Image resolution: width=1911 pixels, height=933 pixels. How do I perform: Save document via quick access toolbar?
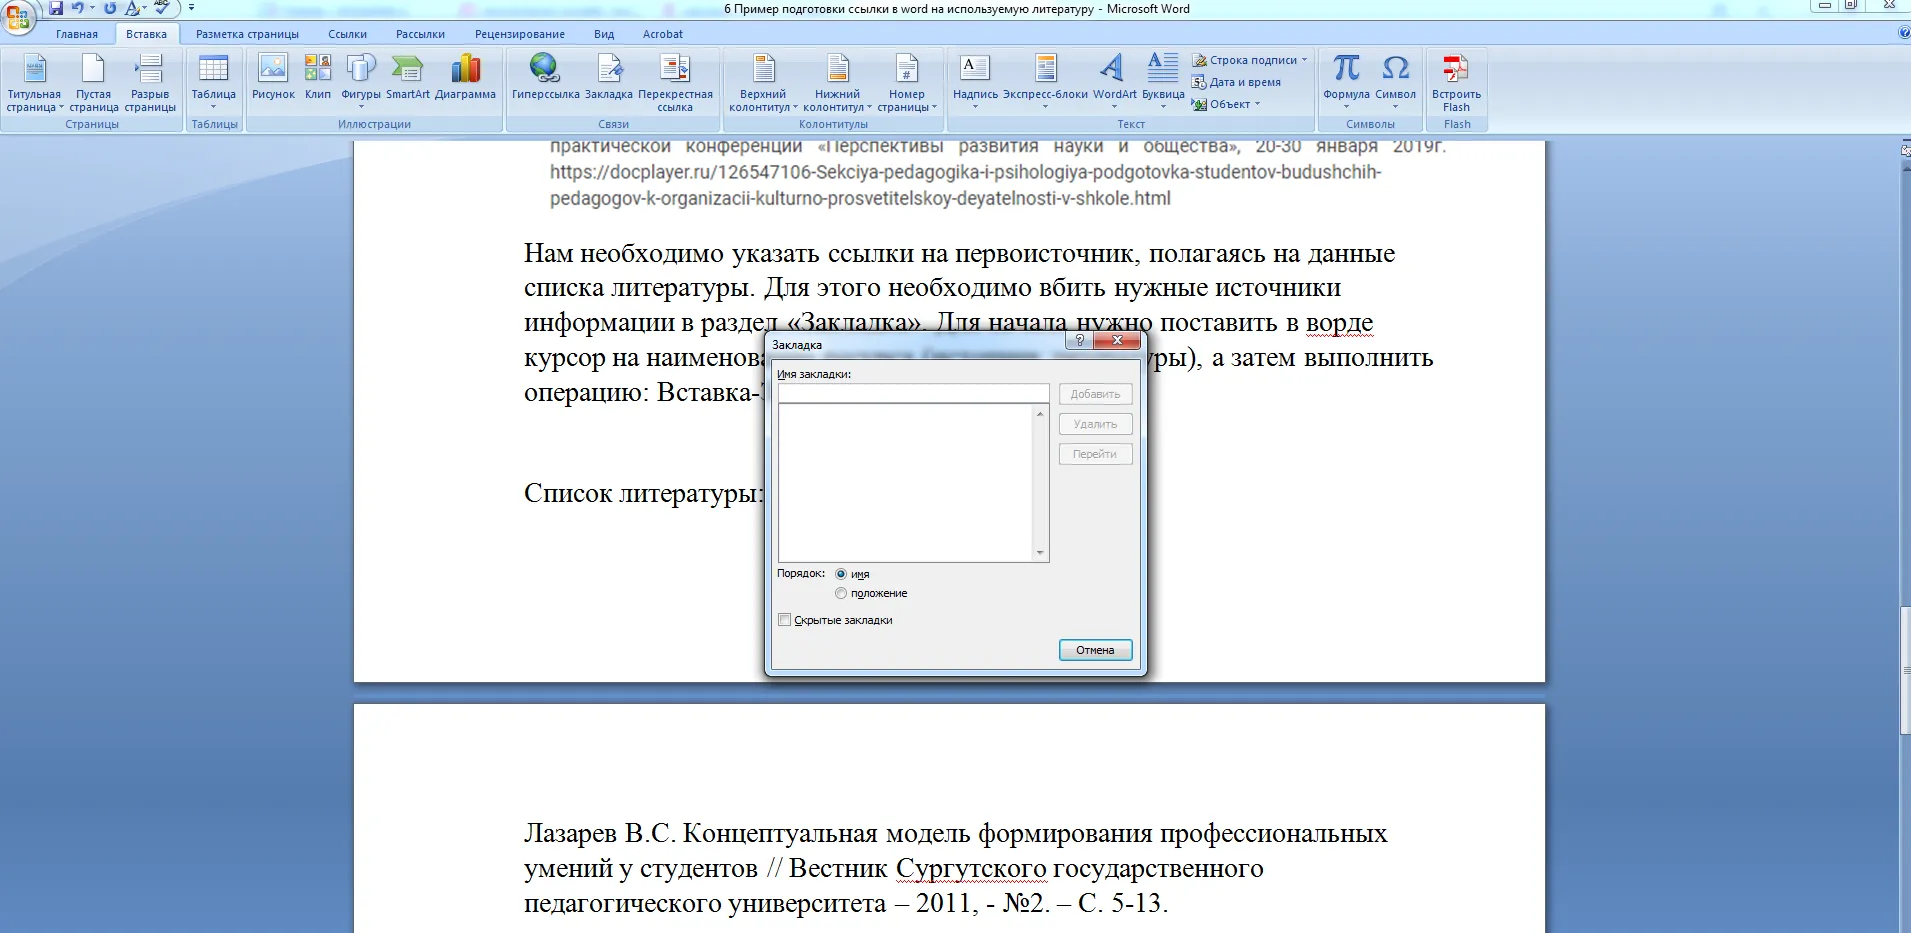coord(56,8)
